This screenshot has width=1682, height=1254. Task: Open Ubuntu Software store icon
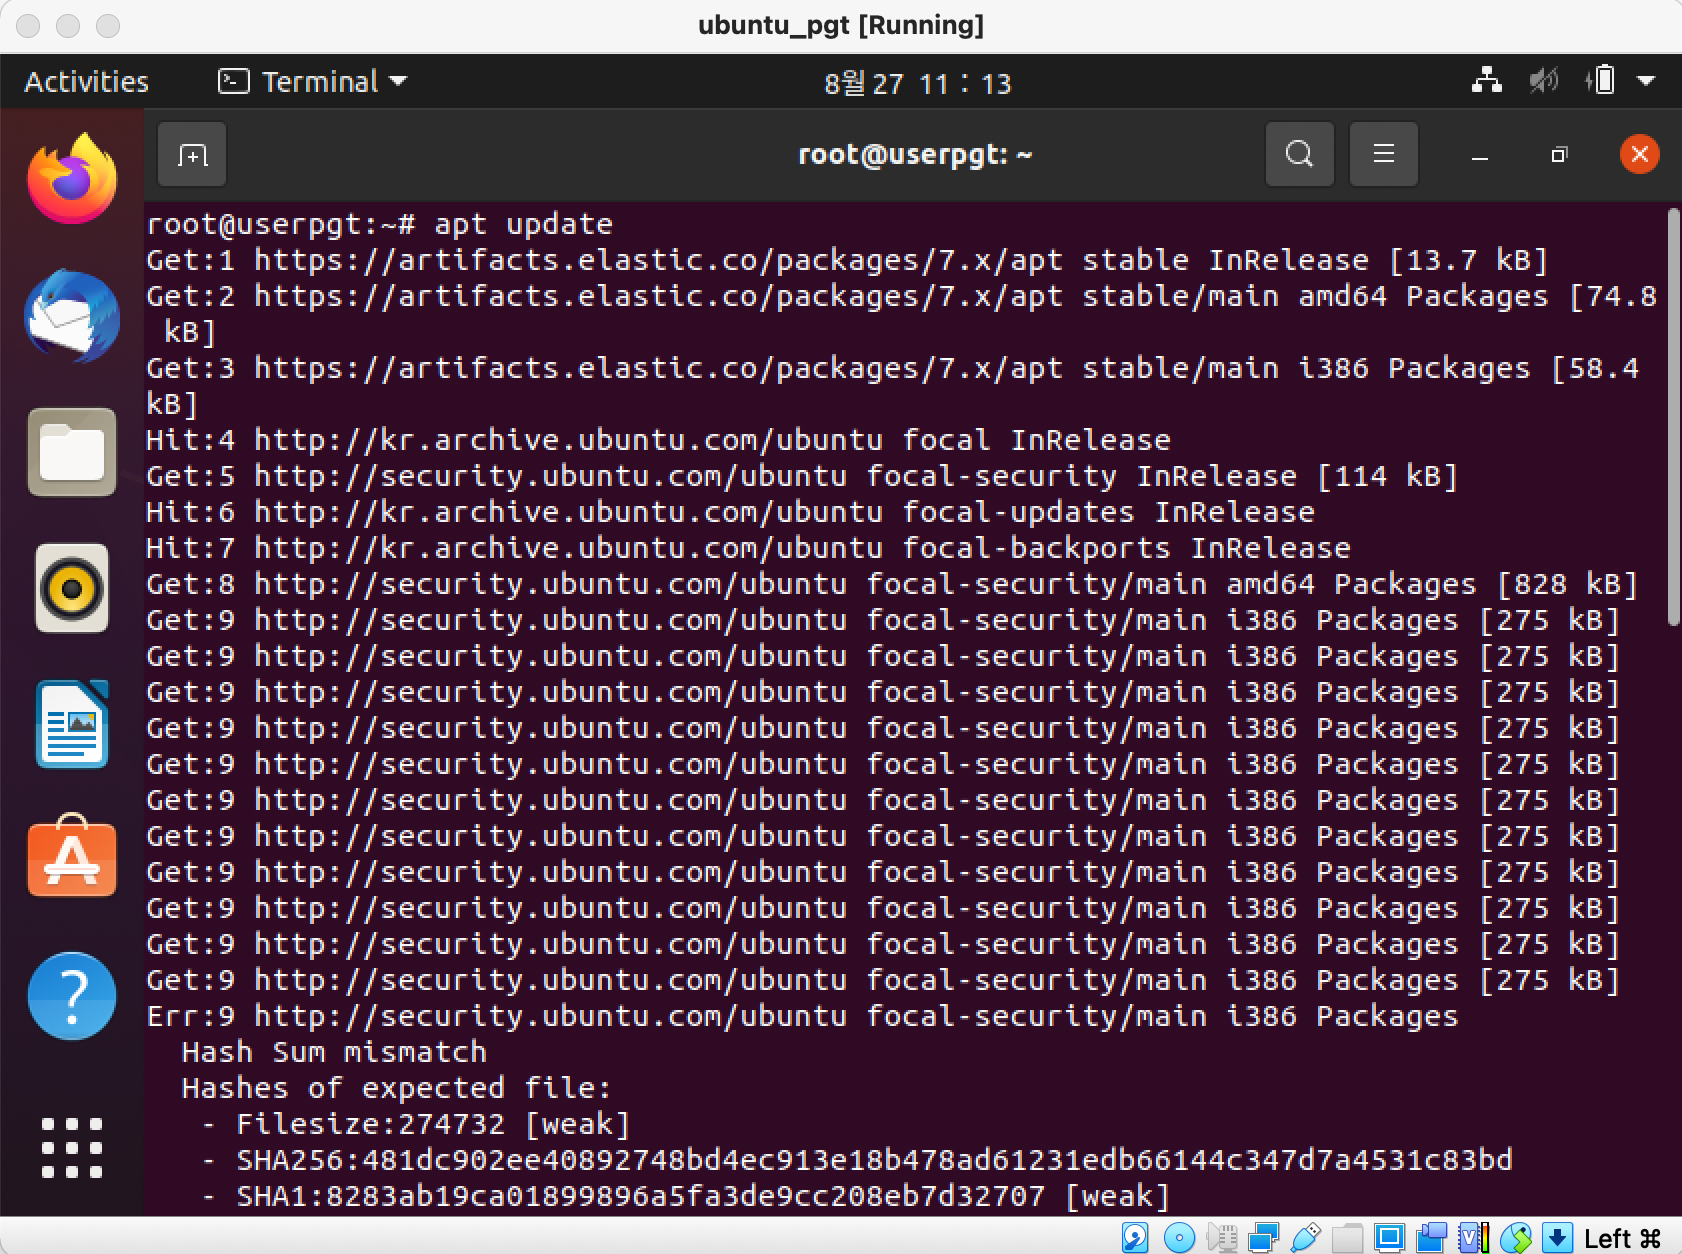pos(72,858)
